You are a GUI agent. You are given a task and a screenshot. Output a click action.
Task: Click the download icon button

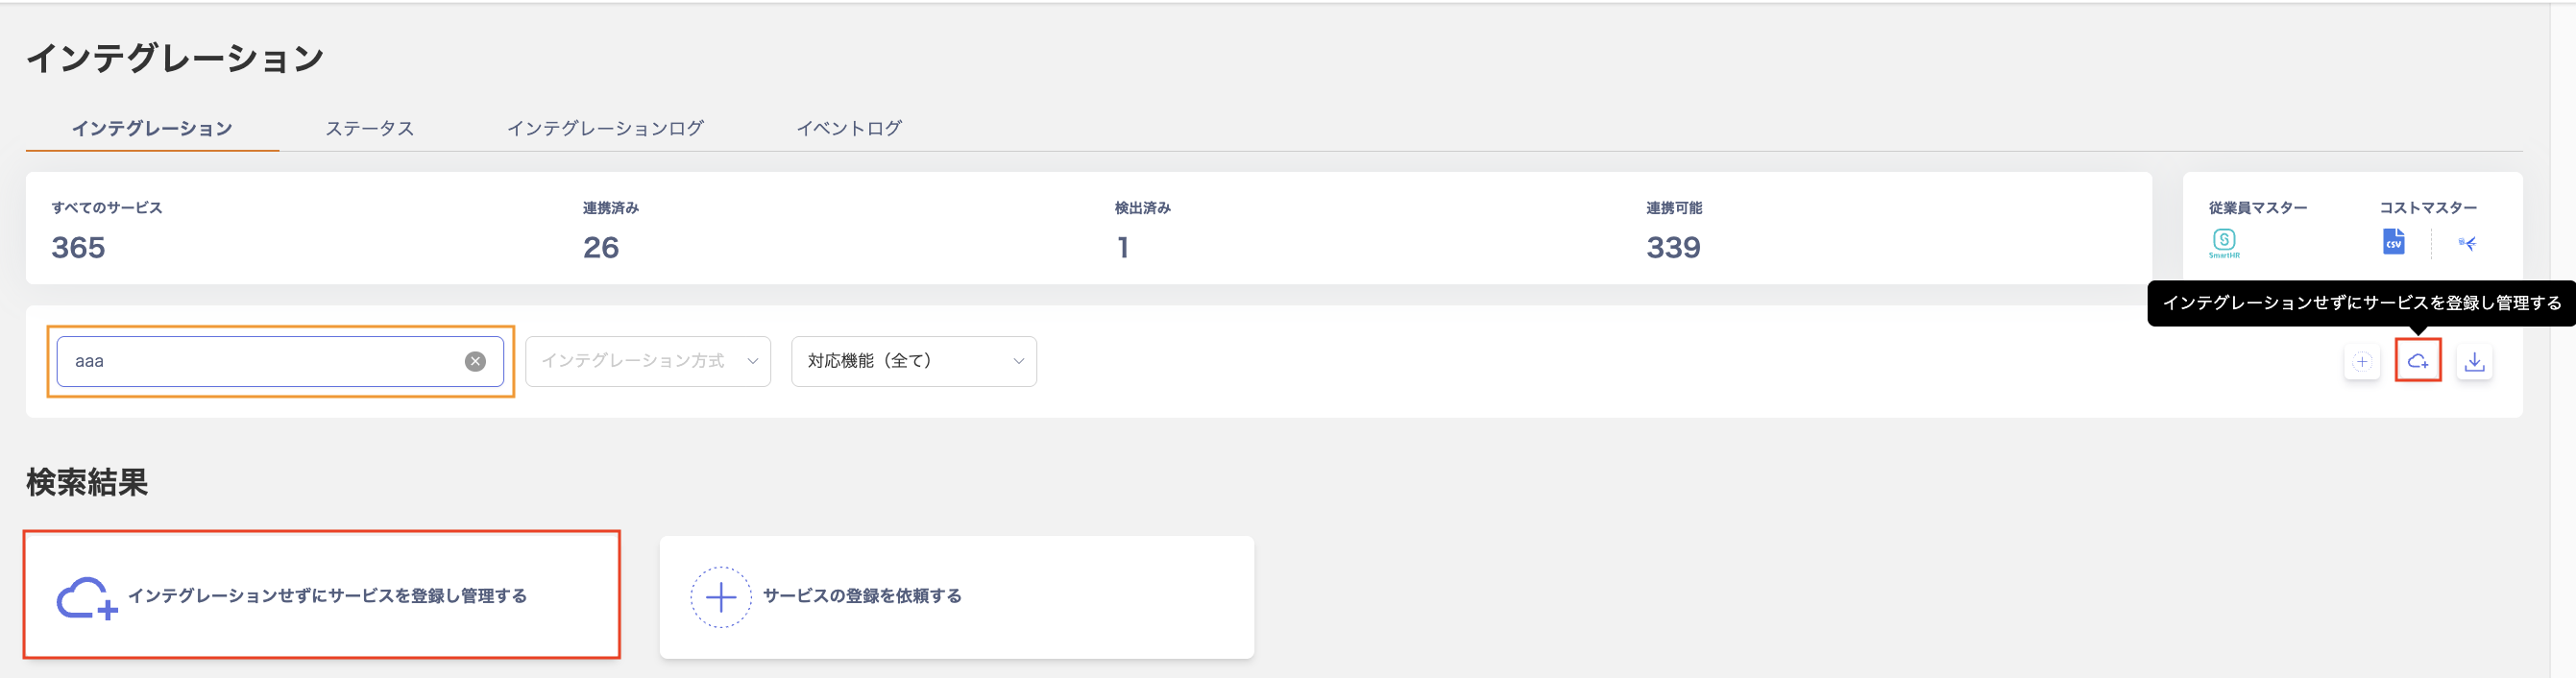(x=2474, y=361)
